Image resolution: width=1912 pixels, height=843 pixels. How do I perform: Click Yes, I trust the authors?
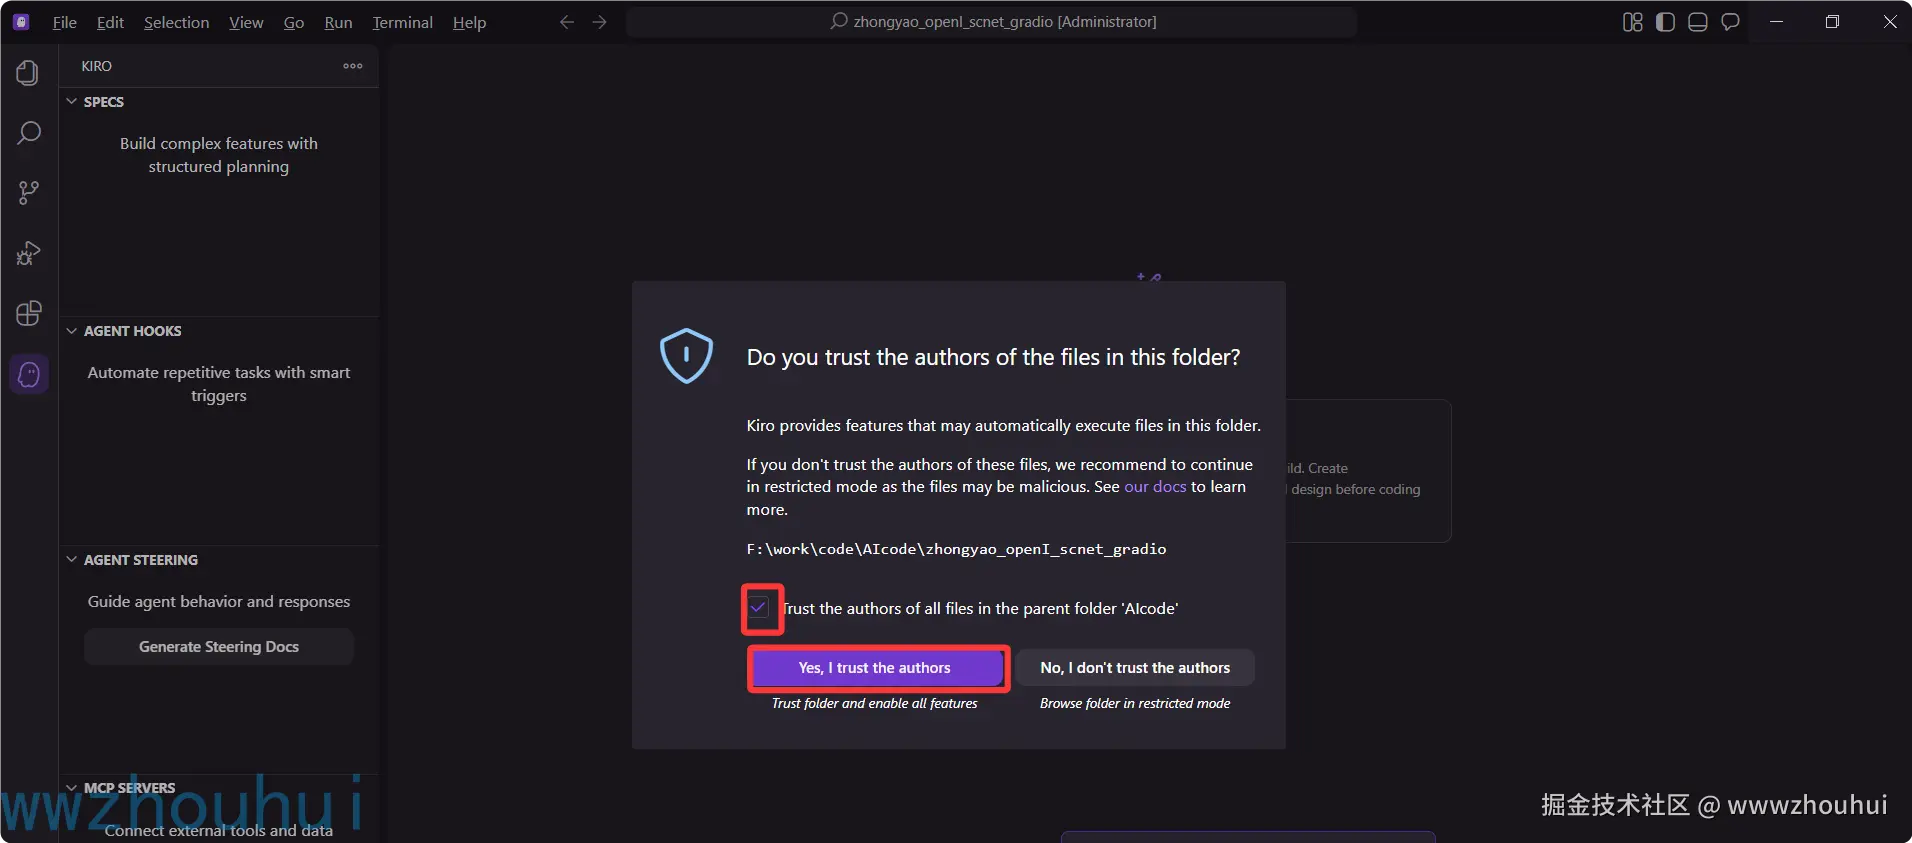tap(875, 668)
